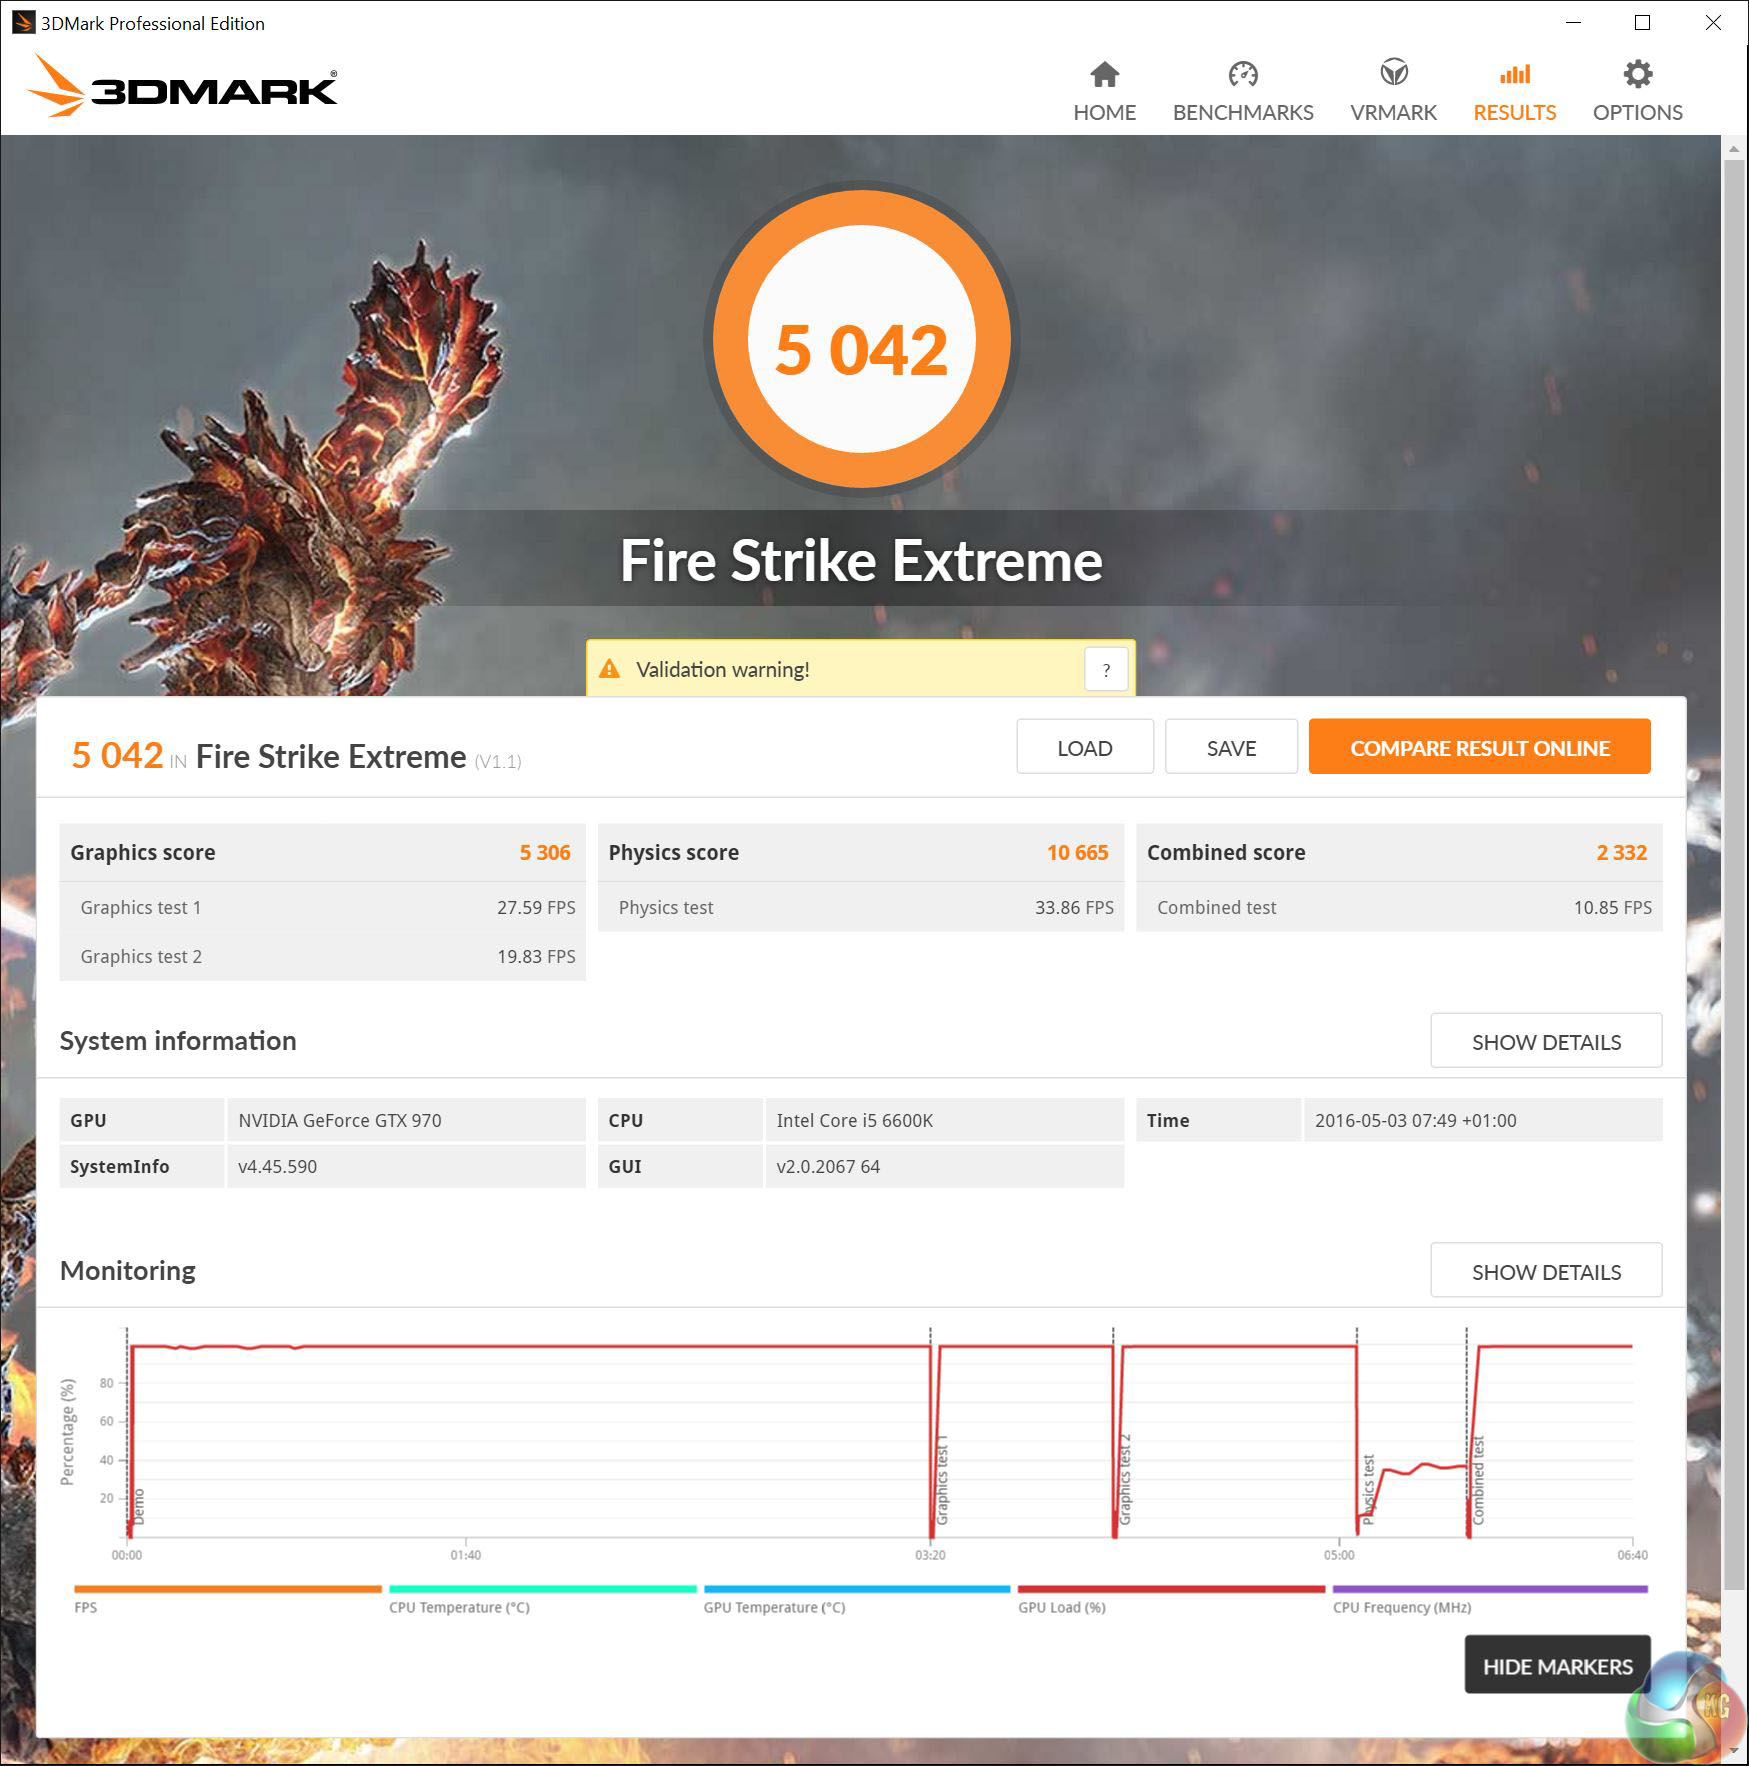Click the time value 2016-05-03 07:49
The height and width of the screenshot is (1766, 1749).
pyautogui.click(x=1415, y=1120)
